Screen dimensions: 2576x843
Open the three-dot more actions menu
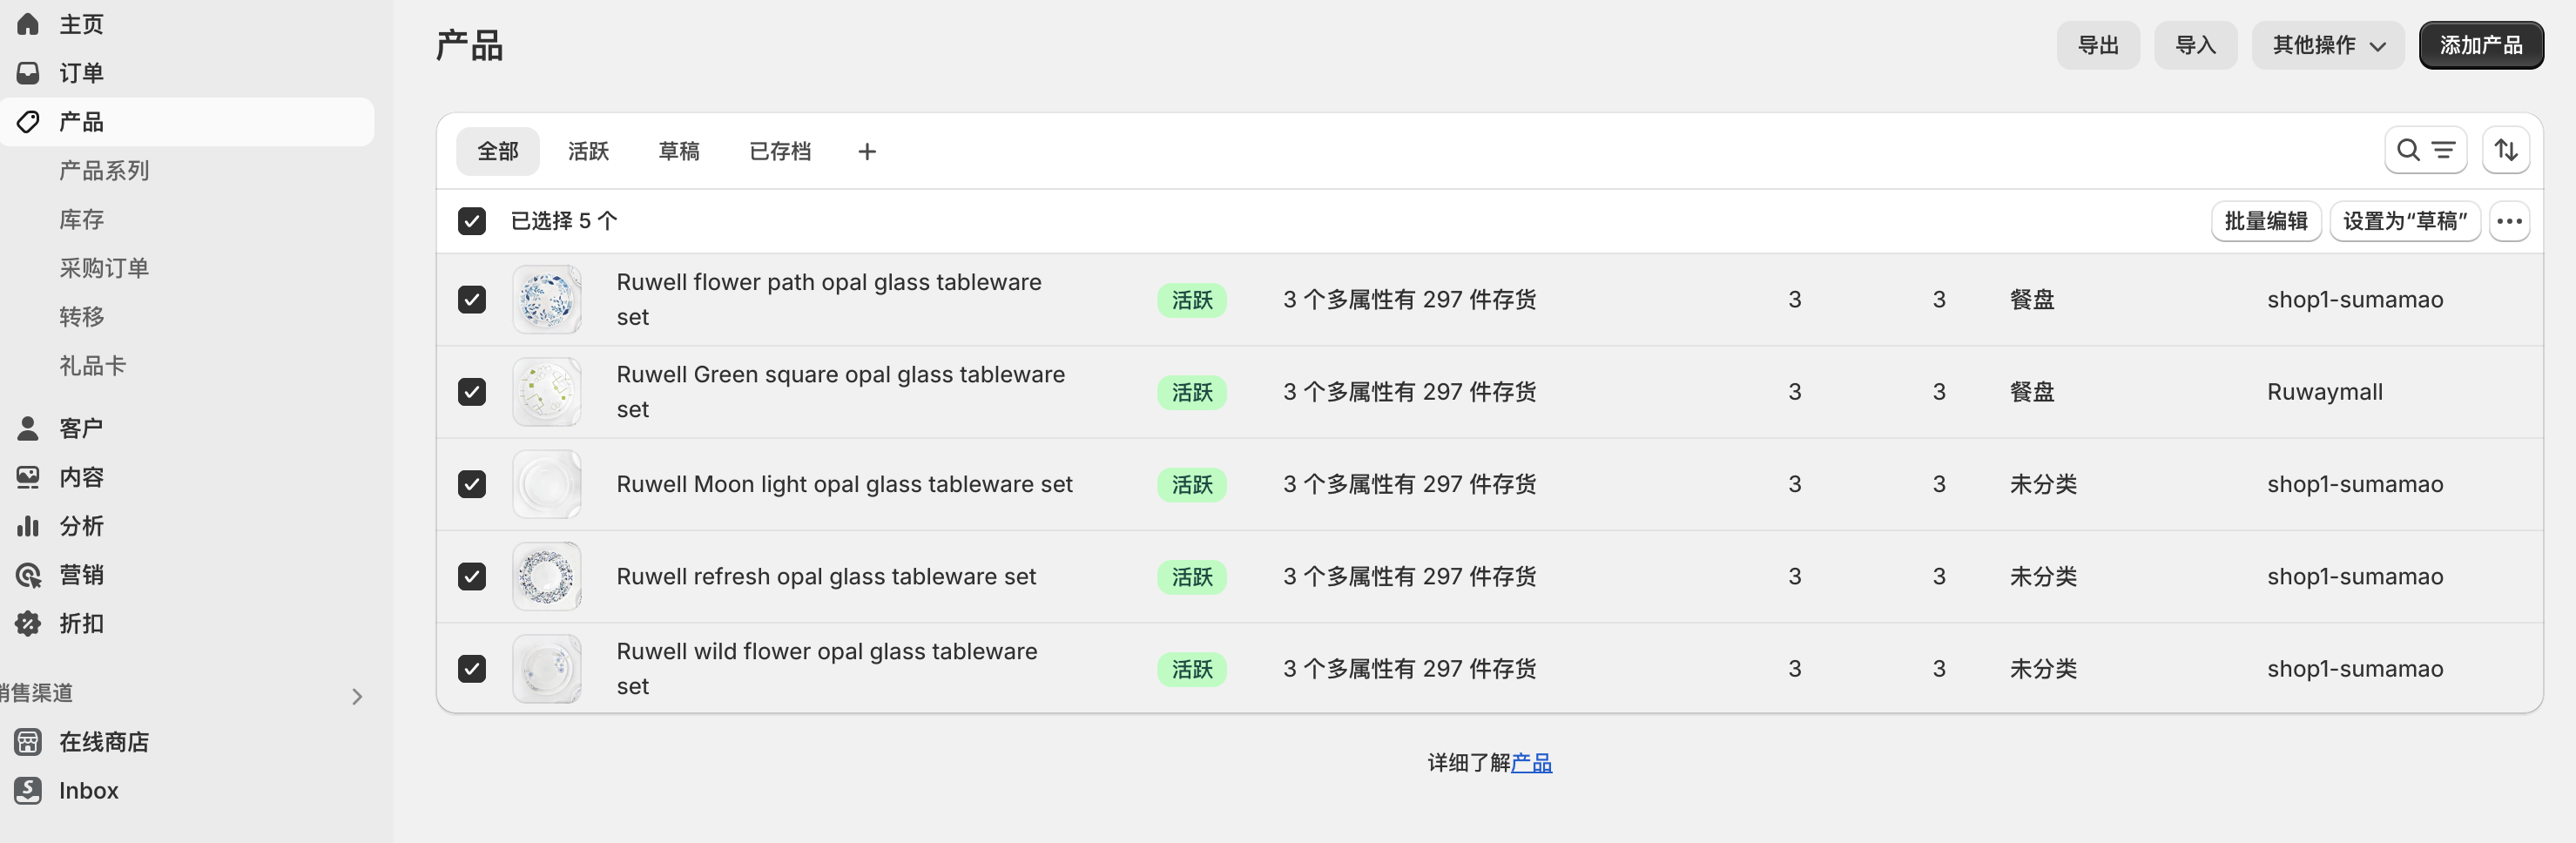[x=2509, y=221]
